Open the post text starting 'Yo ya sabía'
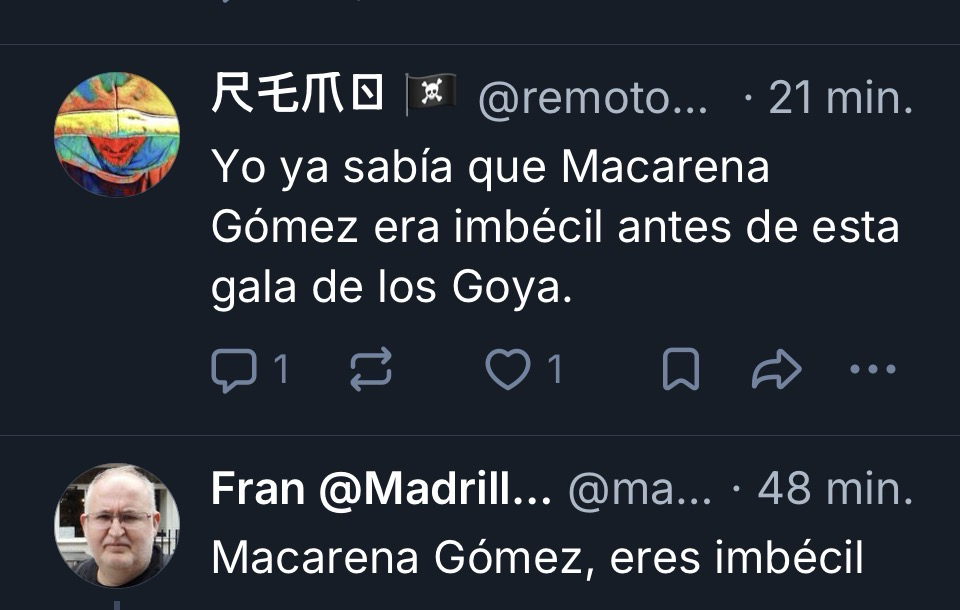The width and height of the screenshot is (960, 610). coord(490,168)
